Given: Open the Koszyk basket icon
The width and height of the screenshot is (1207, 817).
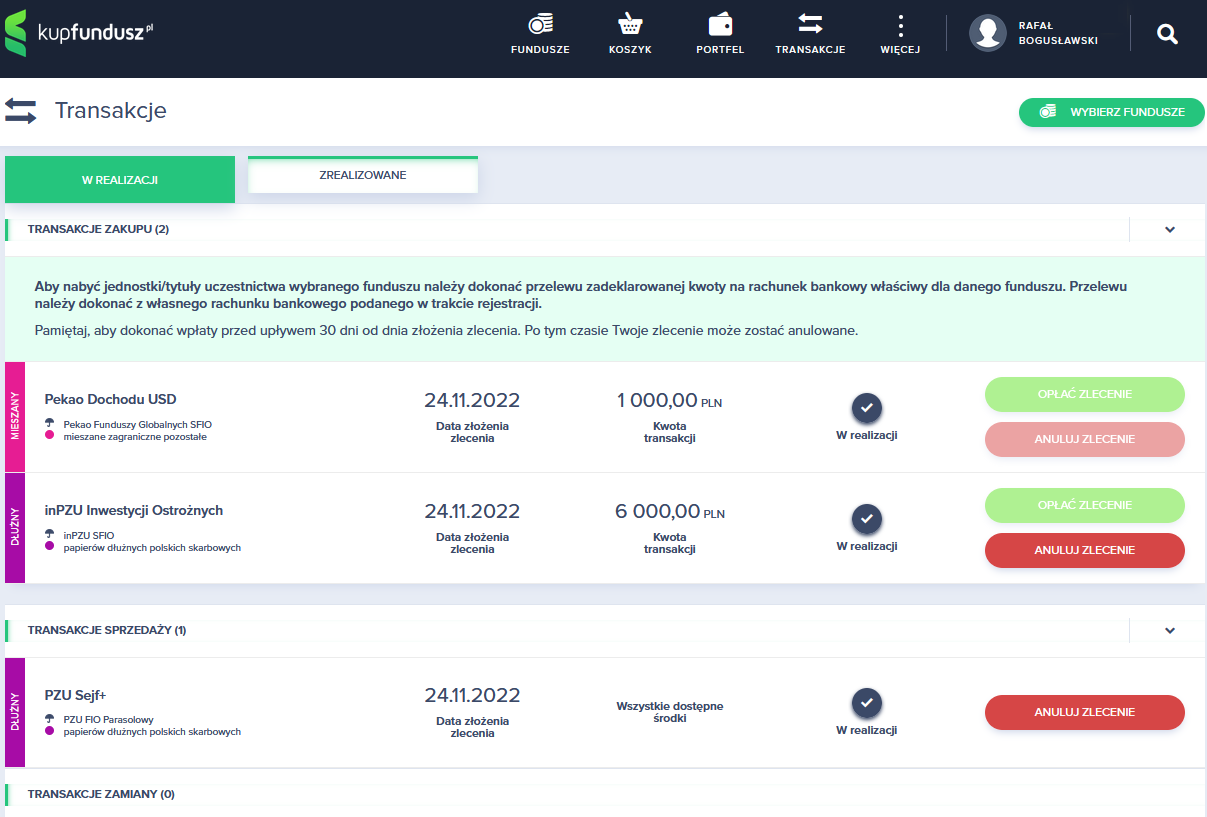Looking at the screenshot, I should coord(630,24).
